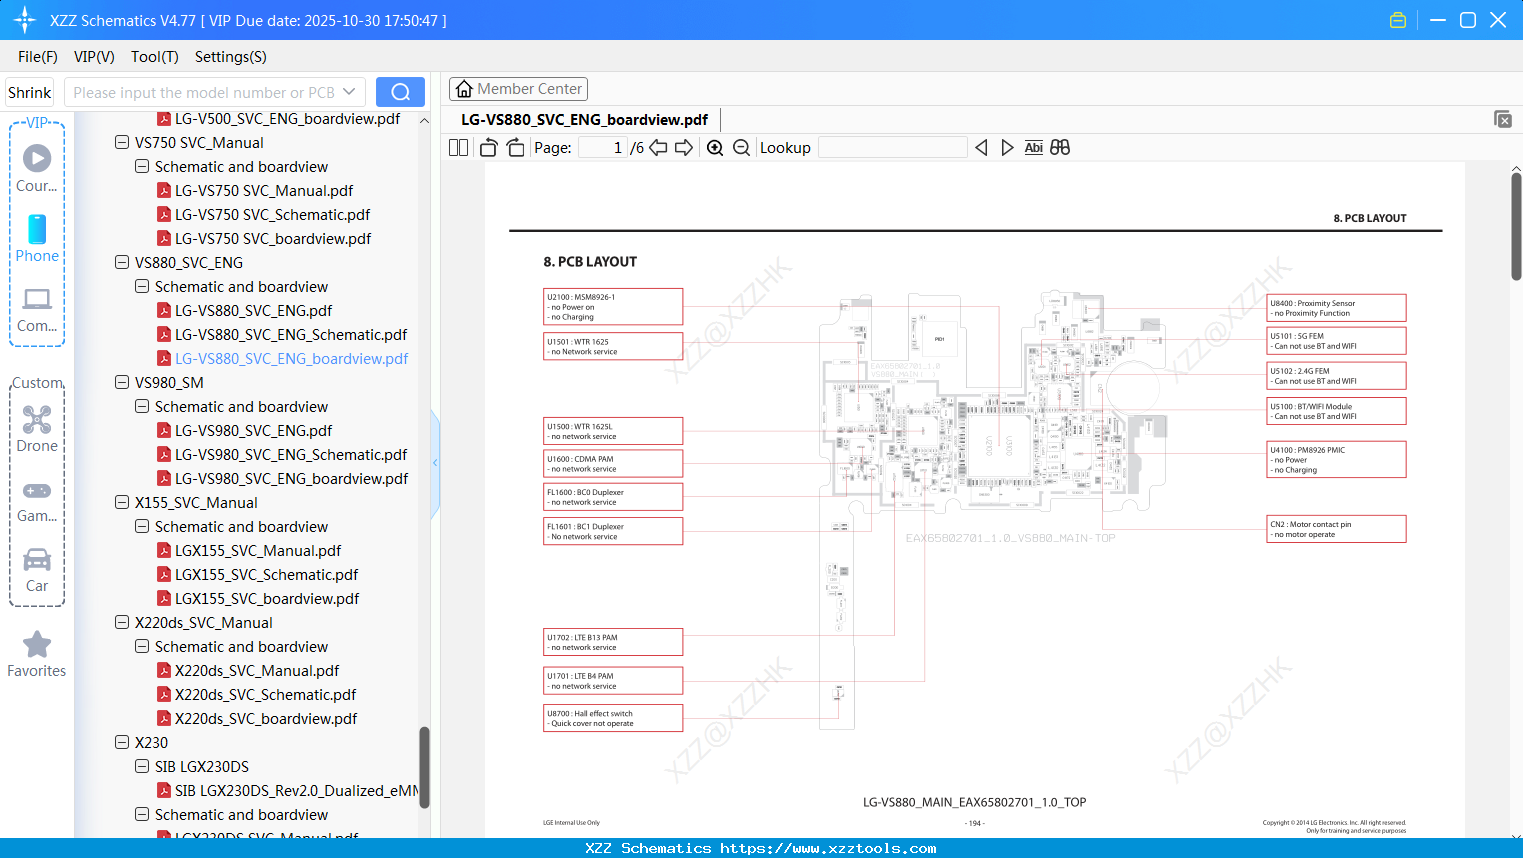Select the two-page view icon
Screen dimensions: 1523x858
pyautogui.click(x=456, y=147)
